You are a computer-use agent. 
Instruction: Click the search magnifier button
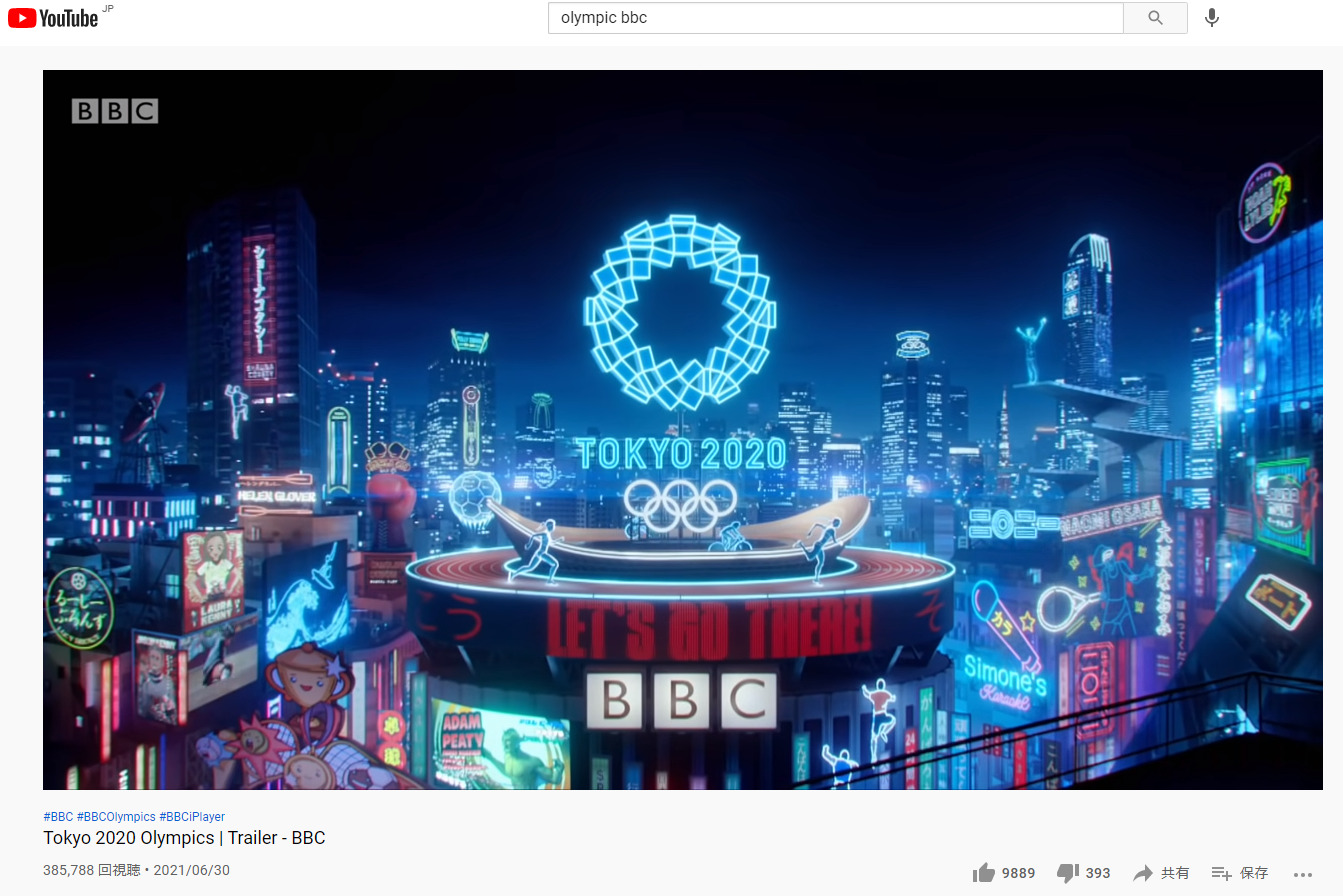coord(1155,18)
